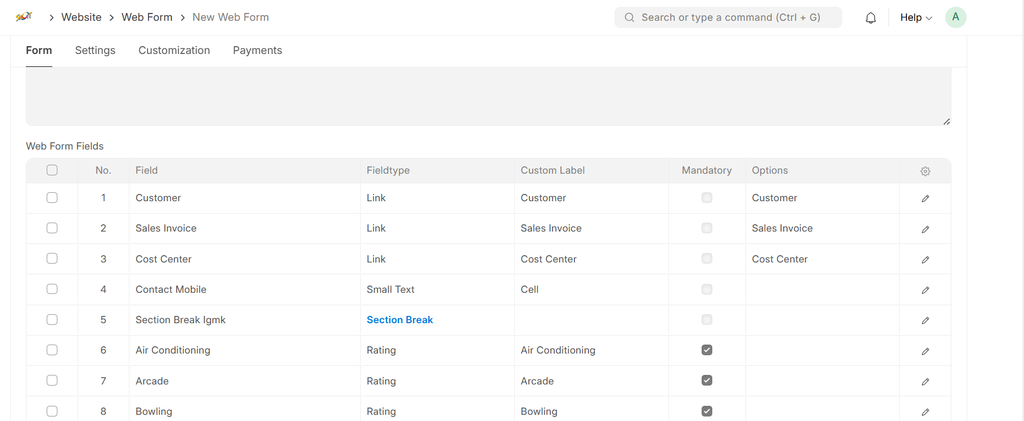The height and width of the screenshot is (421, 1024).
Task: Open the notifications bell
Action: pyautogui.click(x=870, y=18)
